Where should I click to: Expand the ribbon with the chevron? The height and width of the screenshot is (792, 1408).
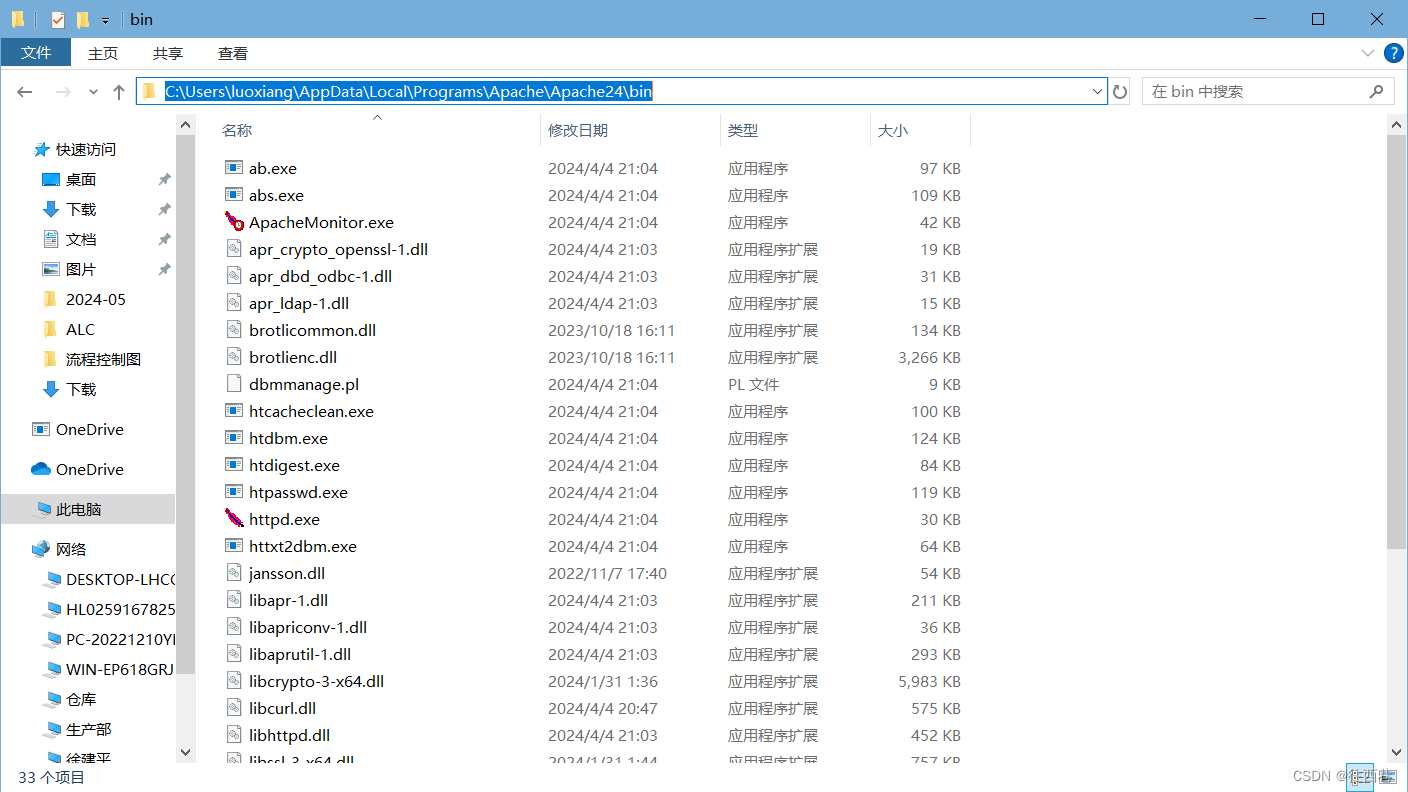1367,53
